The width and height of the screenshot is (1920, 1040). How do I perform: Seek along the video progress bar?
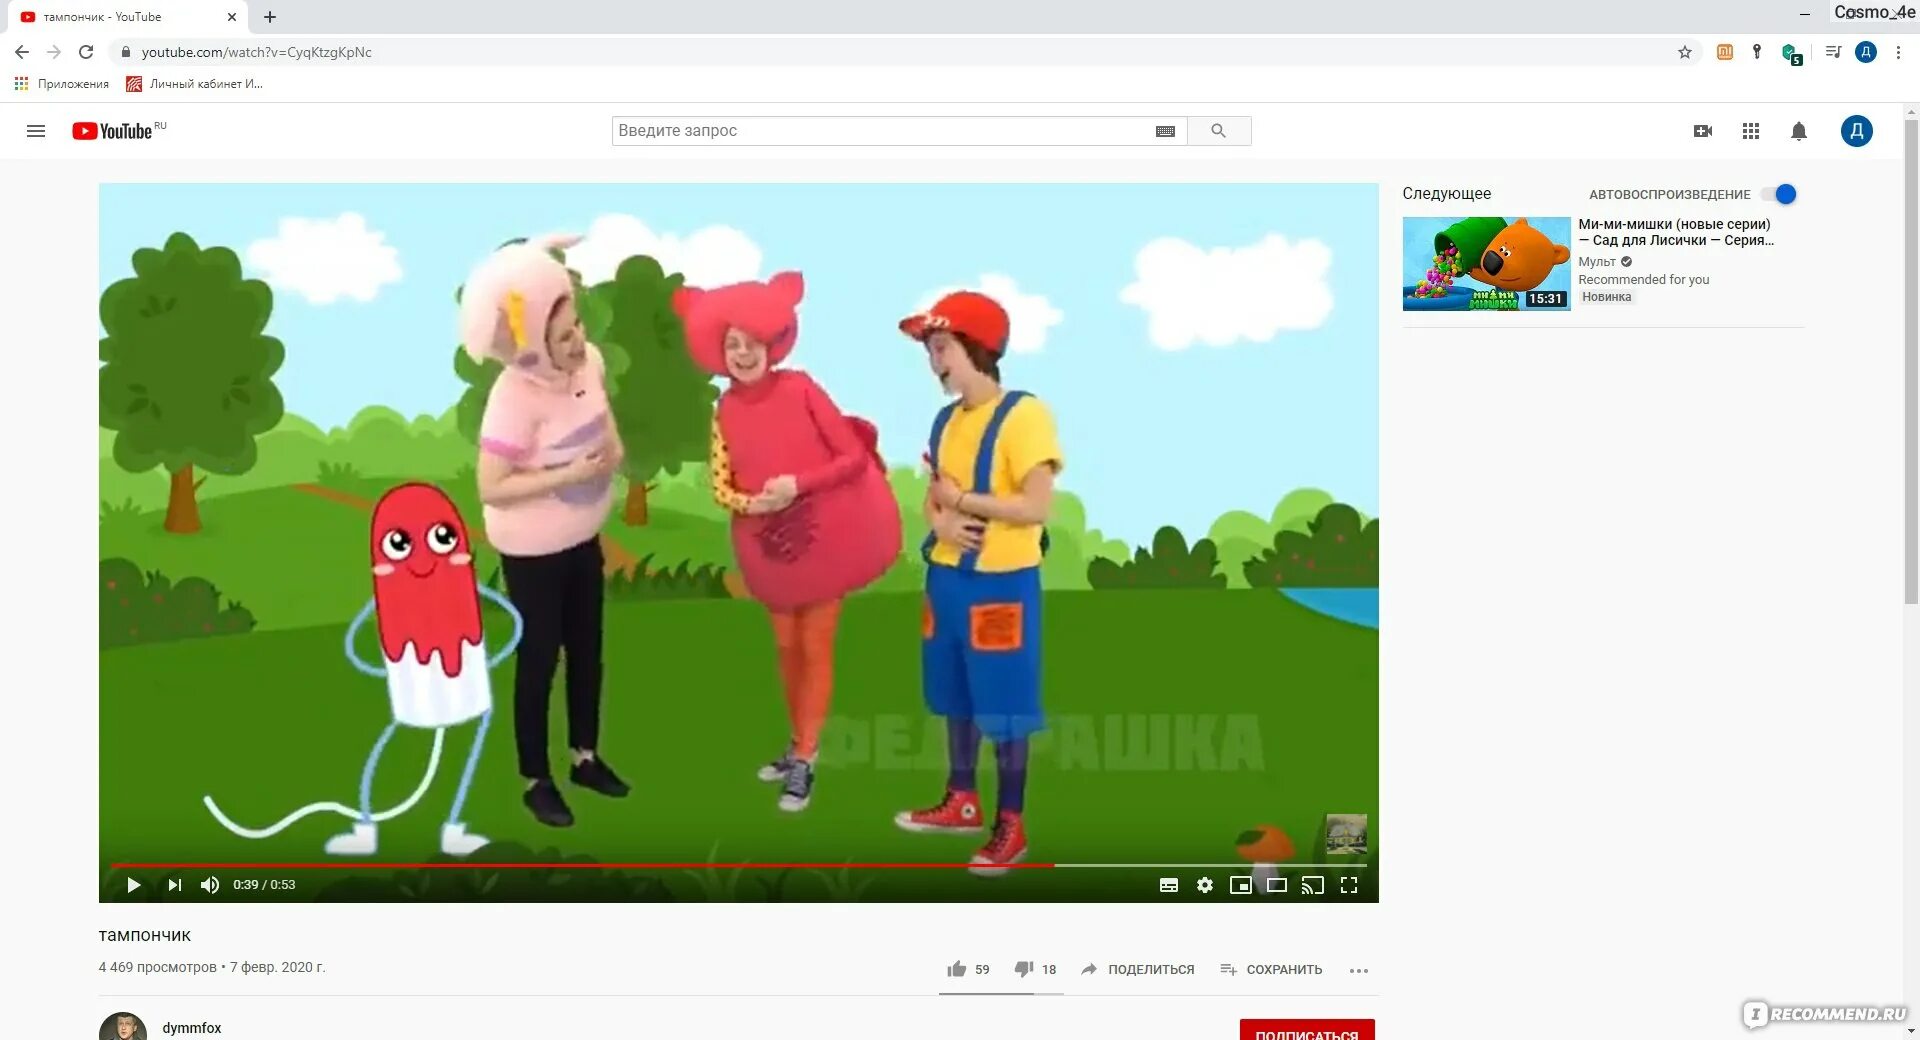pos(739,865)
